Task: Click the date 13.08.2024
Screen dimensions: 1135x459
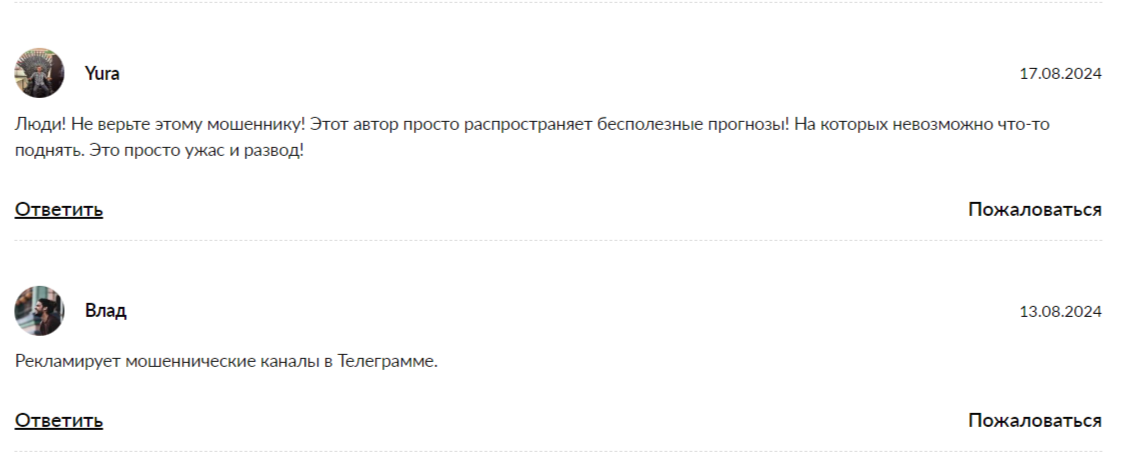Action: tap(1060, 311)
